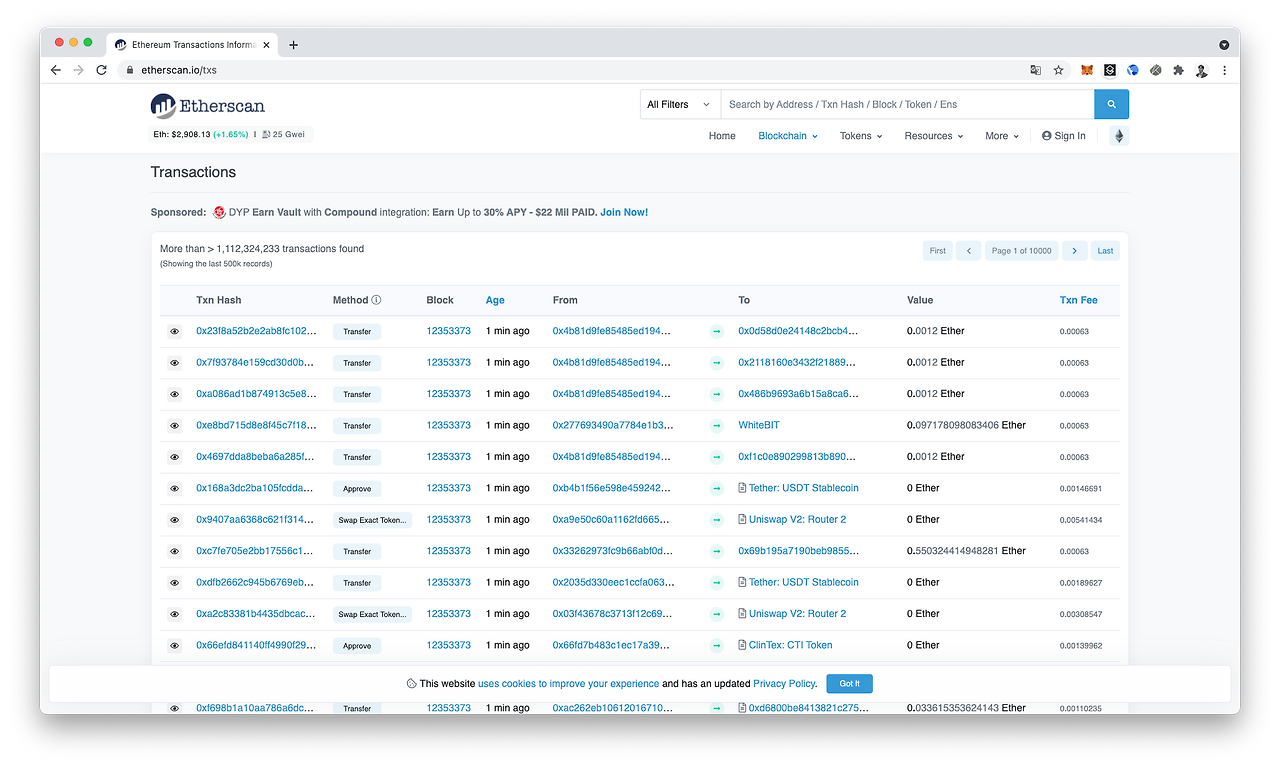The width and height of the screenshot is (1280, 767).
Task: Open the WhiteBIT recipient address
Action: 759,425
